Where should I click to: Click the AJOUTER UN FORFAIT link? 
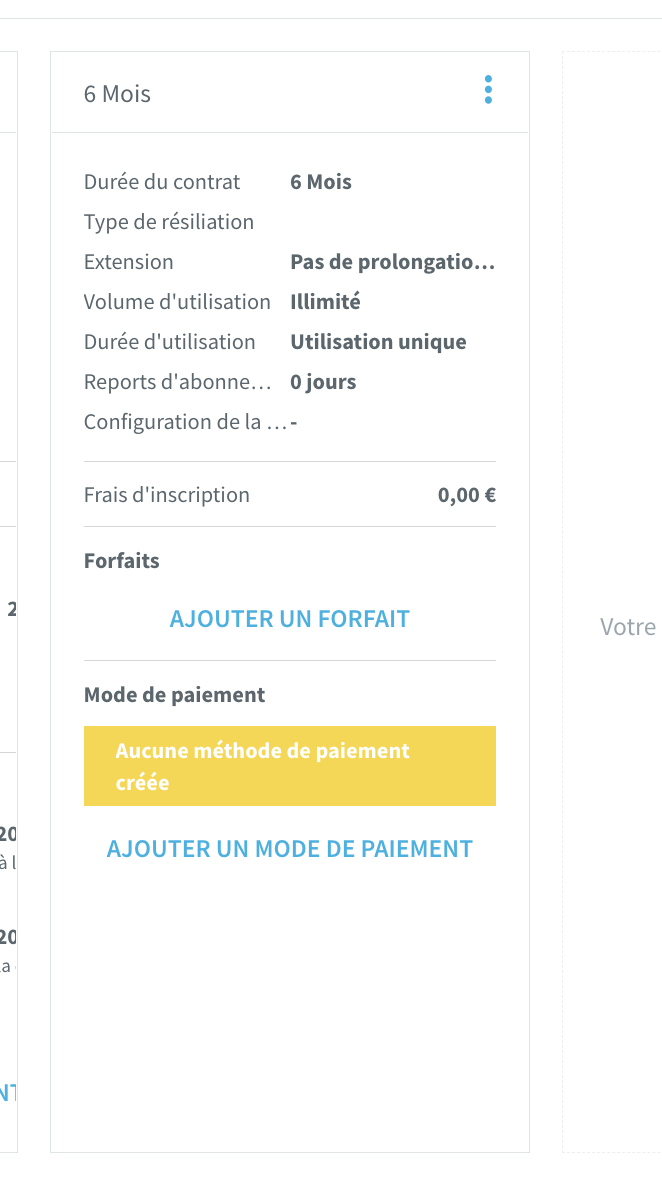[290, 619]
